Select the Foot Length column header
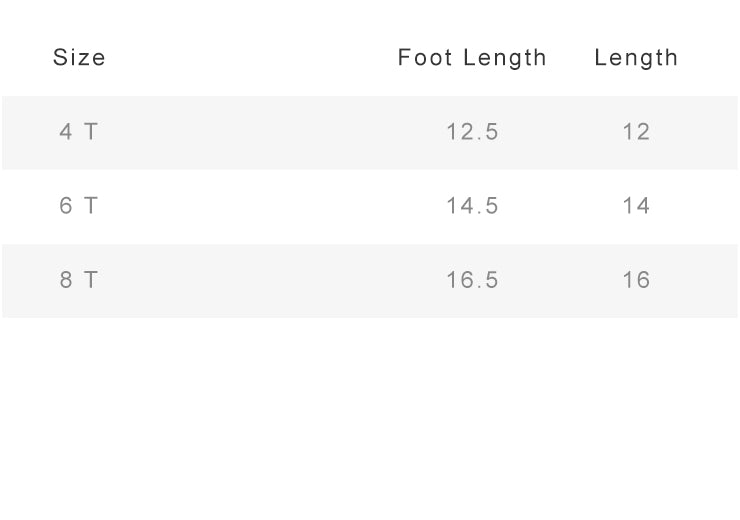The image size is (740, 520). tap(472, 58)
